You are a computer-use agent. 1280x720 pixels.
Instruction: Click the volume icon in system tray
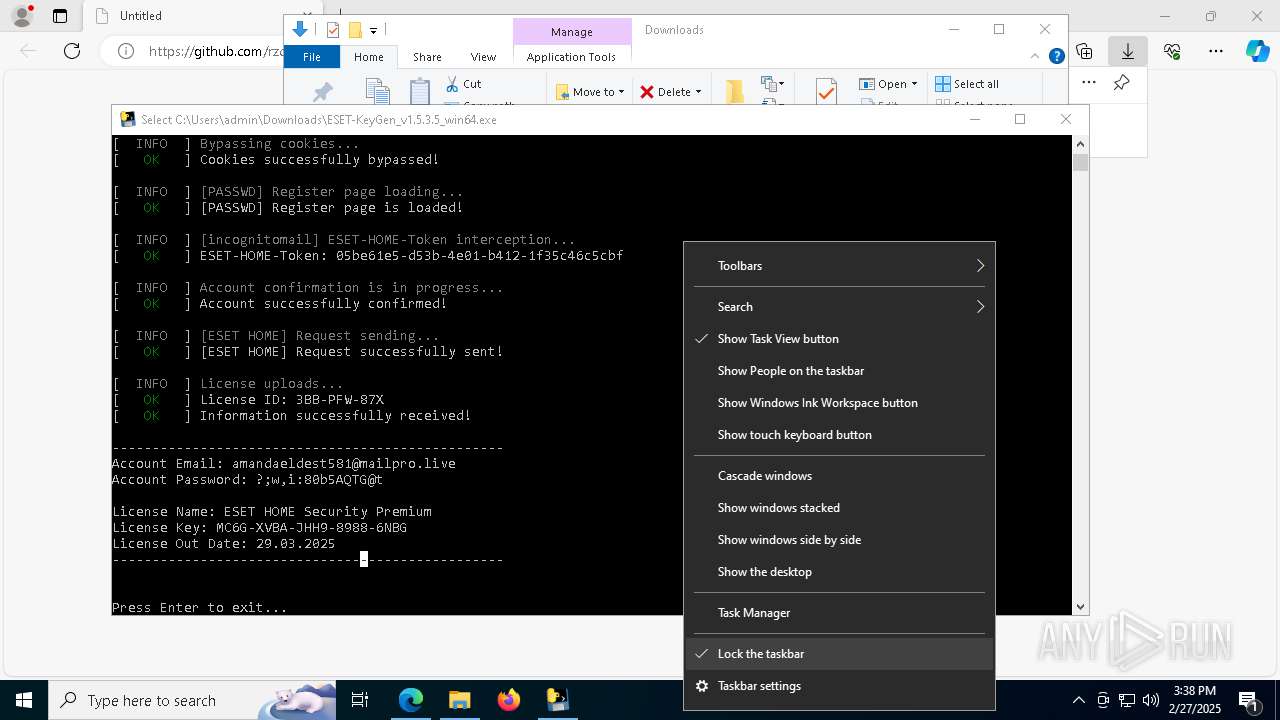tap(1151, 700)
